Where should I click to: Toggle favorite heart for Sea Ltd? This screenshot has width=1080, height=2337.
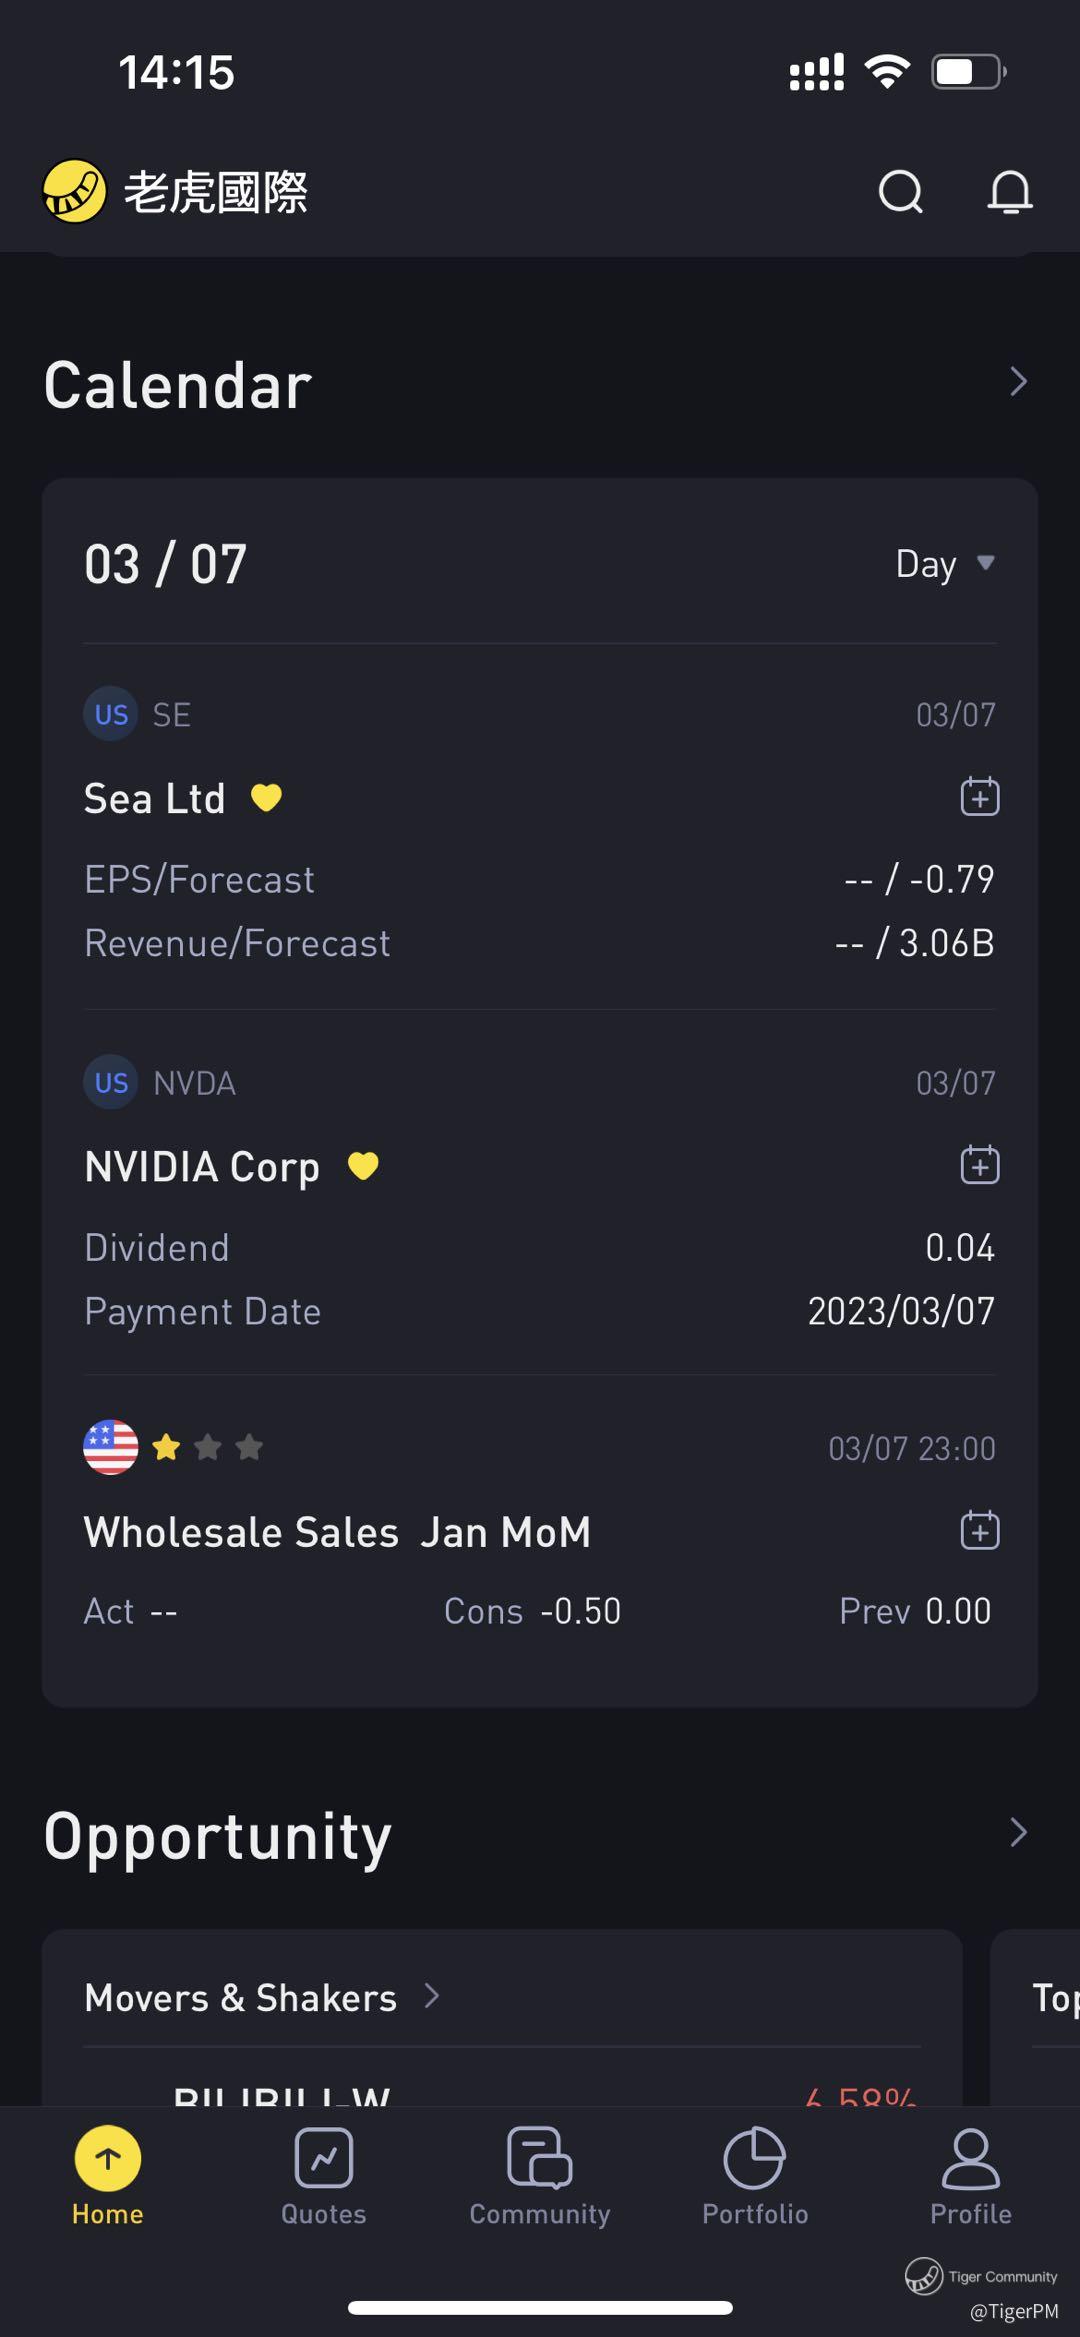point(266,798)
